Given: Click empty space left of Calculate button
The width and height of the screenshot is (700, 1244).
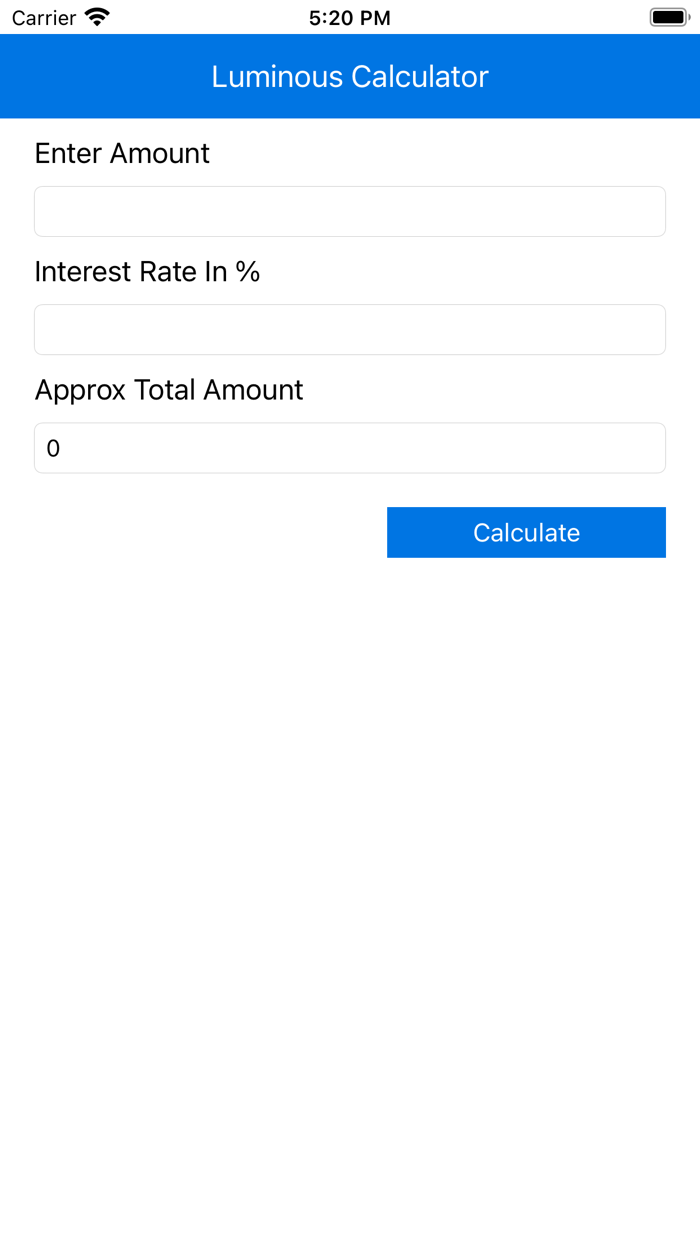Looking at the screenshot, I should (200, 532).
